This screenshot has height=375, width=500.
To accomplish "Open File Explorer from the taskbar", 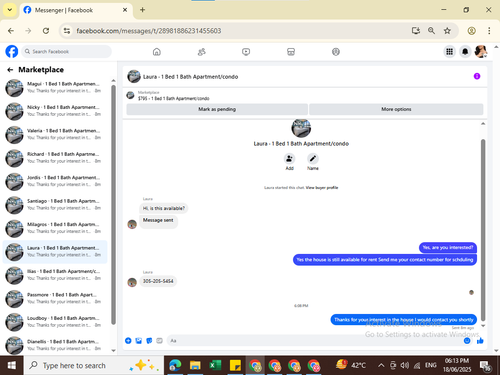I will (x=195, y=366).
